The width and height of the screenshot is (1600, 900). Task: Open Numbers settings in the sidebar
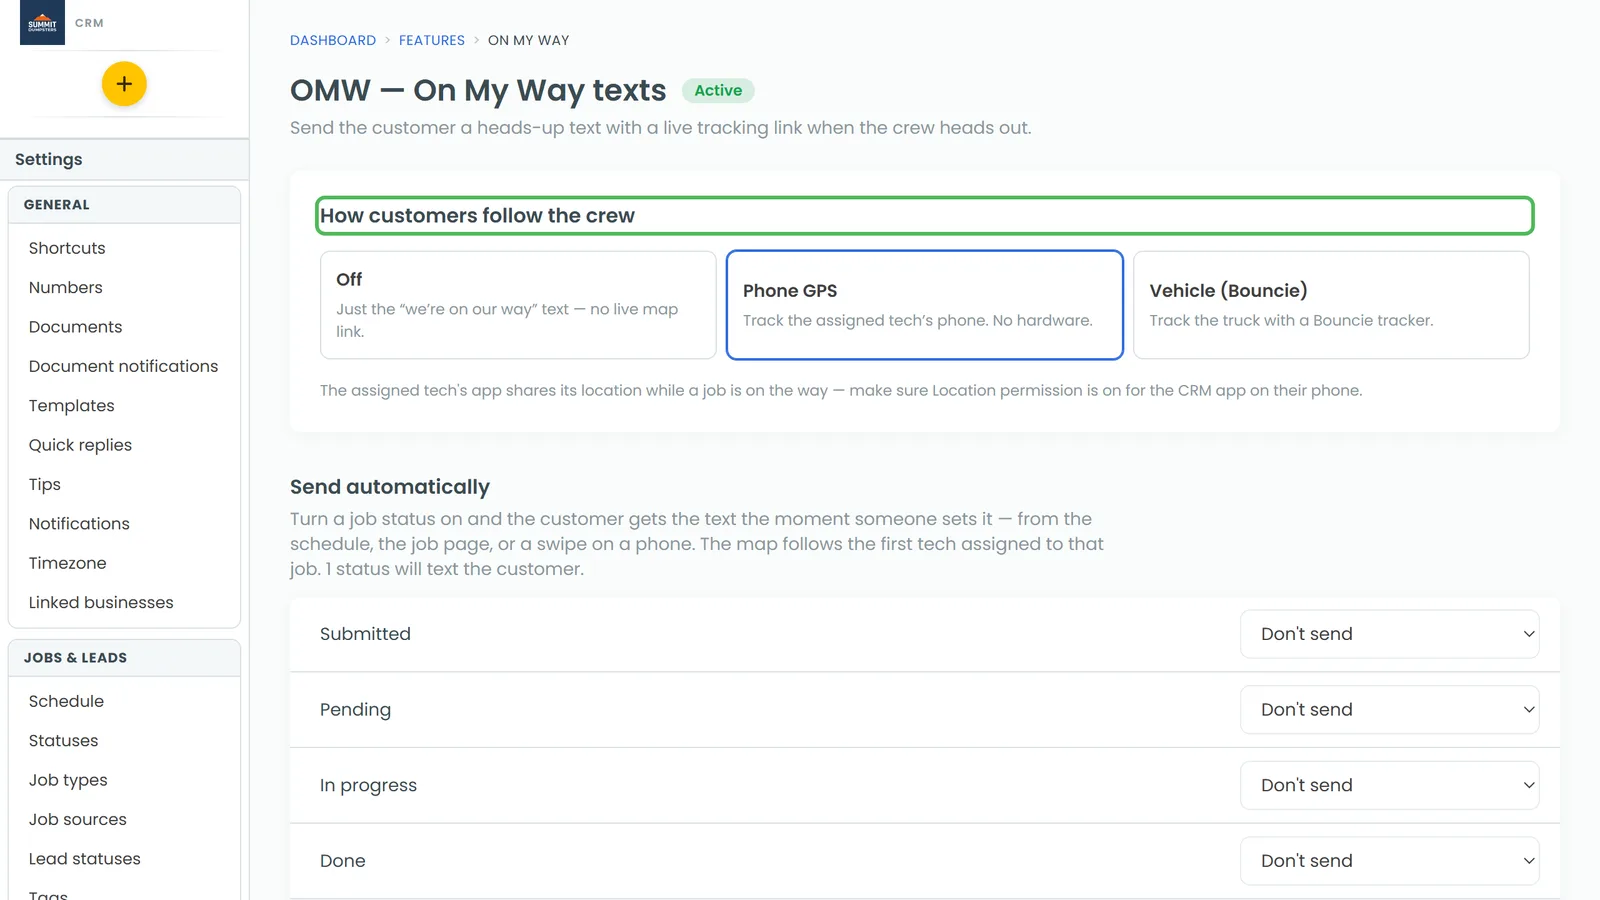66,287
